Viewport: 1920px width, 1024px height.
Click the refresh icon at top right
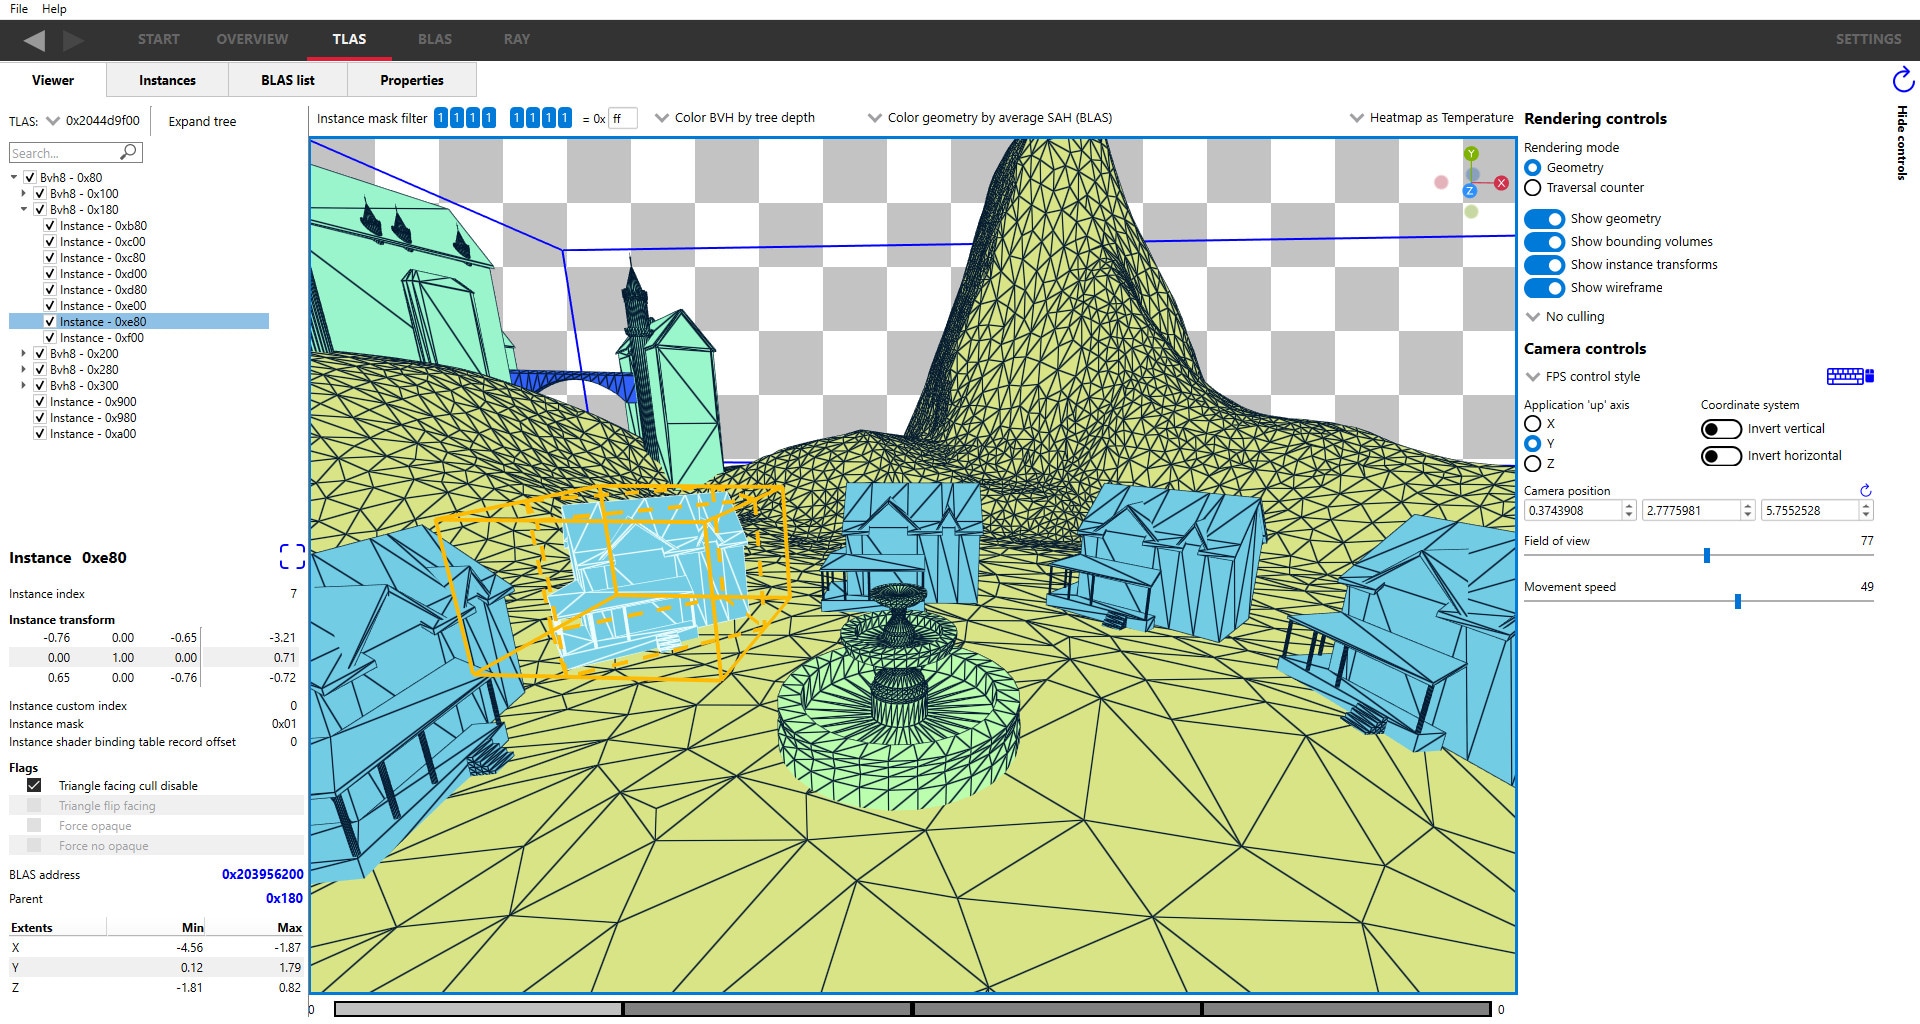pyautogui.click(x=1902, y=79)
